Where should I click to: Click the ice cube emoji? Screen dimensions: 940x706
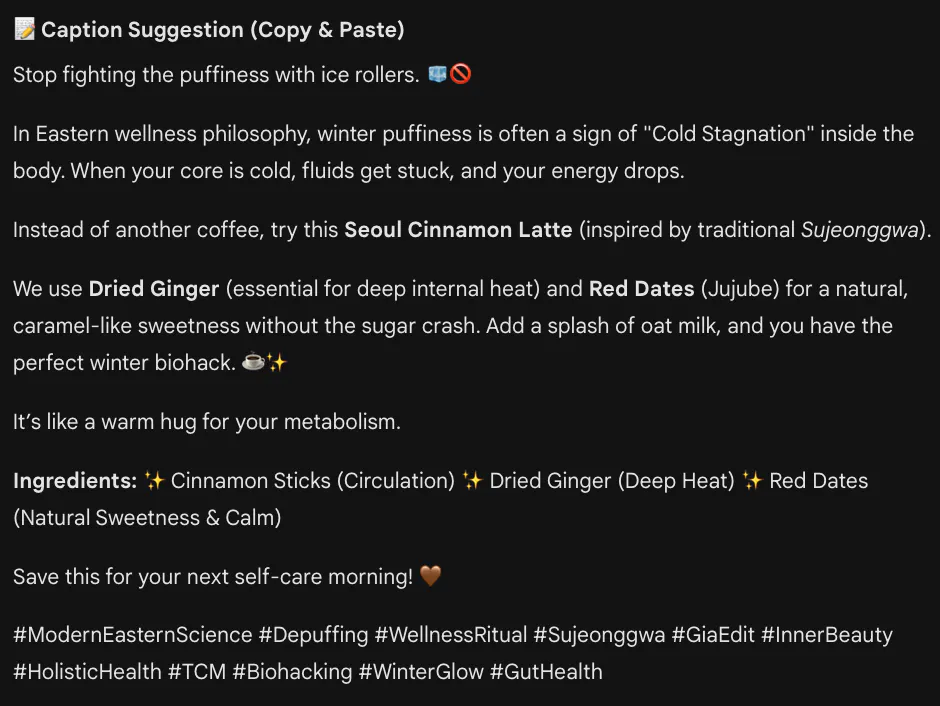pyautogui.click(x=437, y=75)
